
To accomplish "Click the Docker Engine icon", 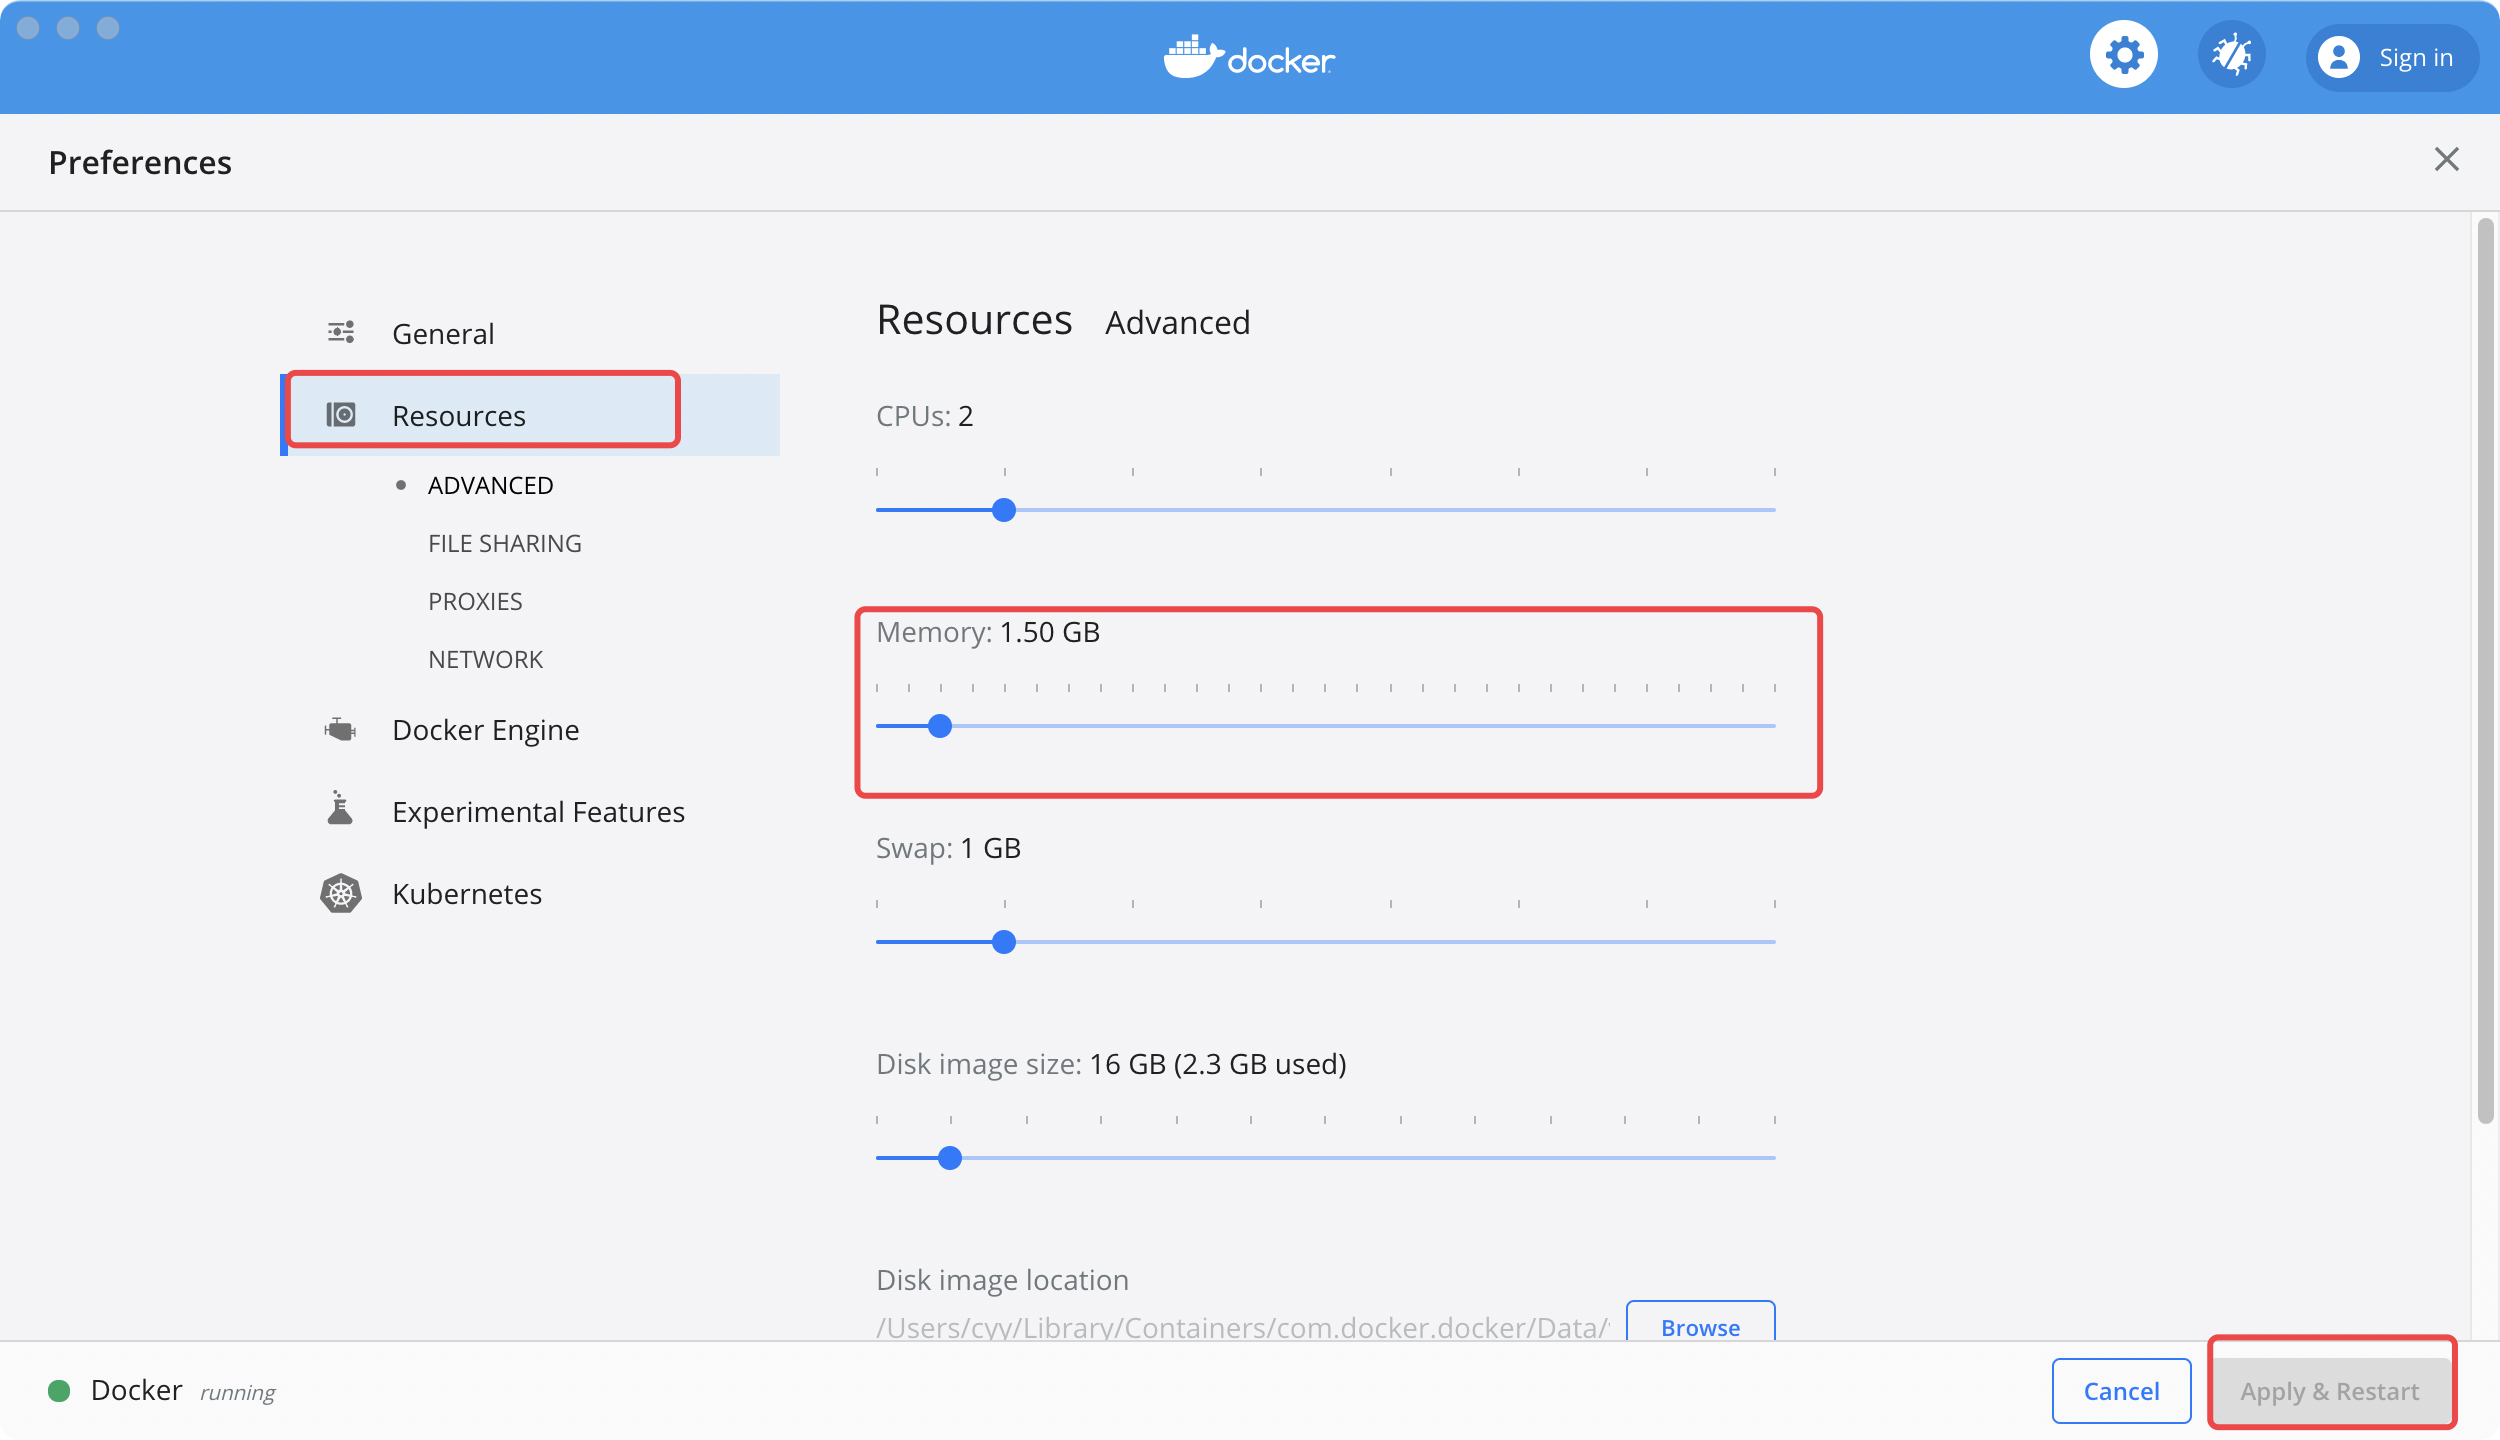I will (340, 730).
